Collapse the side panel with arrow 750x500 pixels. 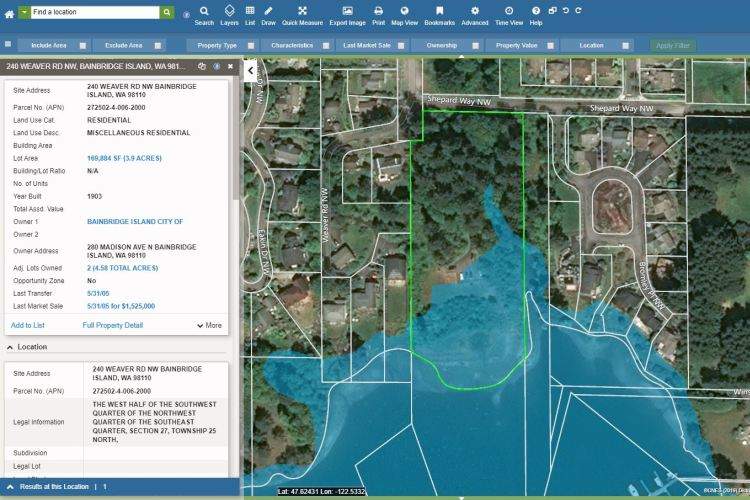tap(251, 71)
